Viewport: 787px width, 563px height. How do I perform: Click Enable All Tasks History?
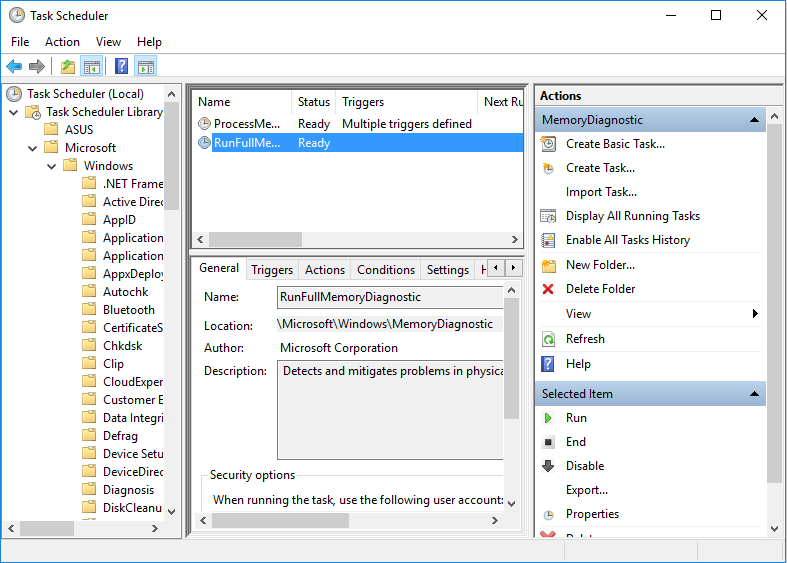click(627, 240)
